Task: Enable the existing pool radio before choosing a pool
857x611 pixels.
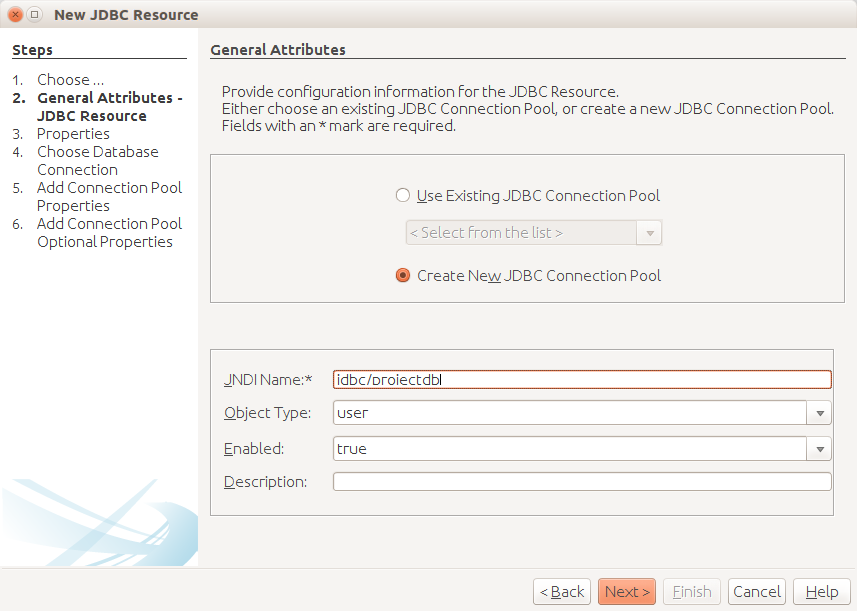Action: coord(403,195)
